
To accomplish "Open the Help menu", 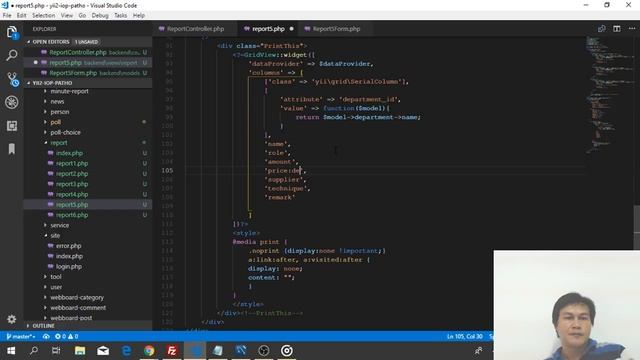I will (139, 16).
